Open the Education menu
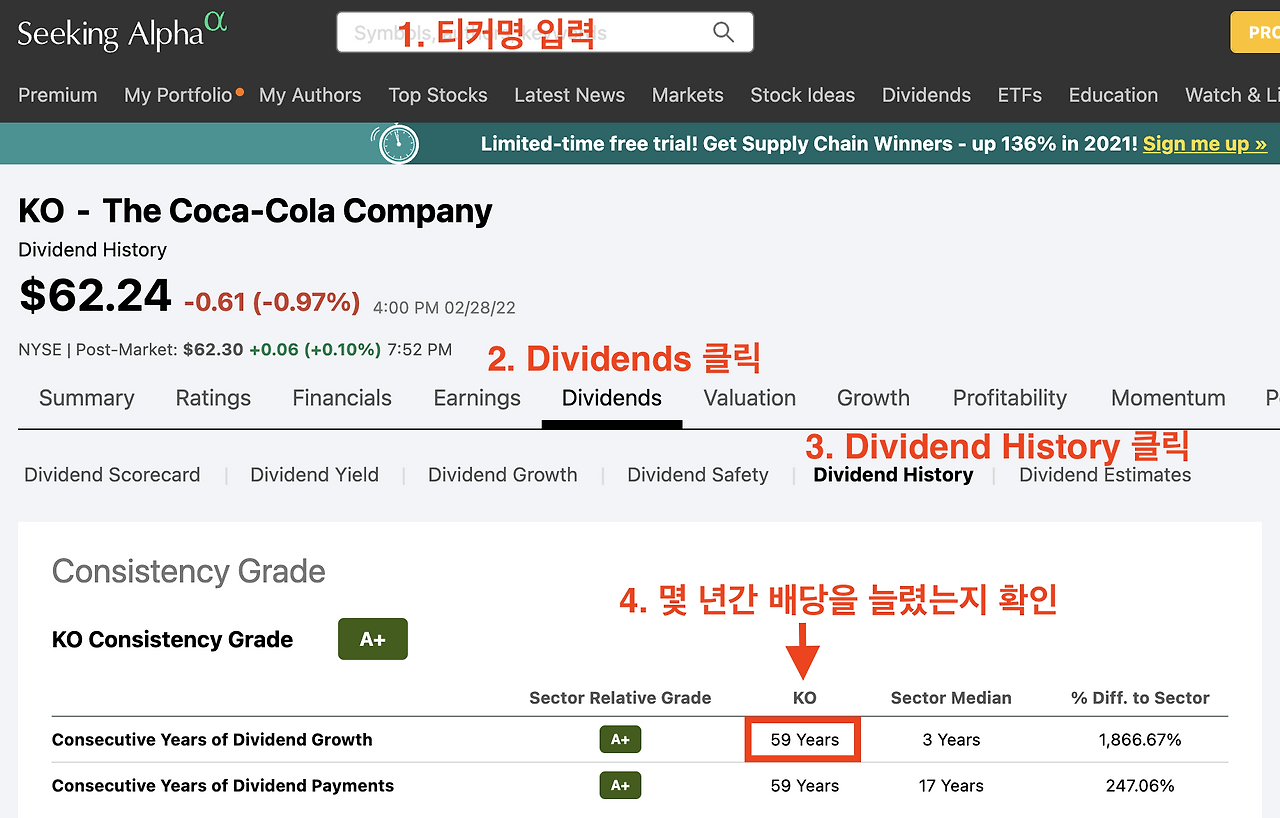The image size is (1280, 818). point(1113,95)
